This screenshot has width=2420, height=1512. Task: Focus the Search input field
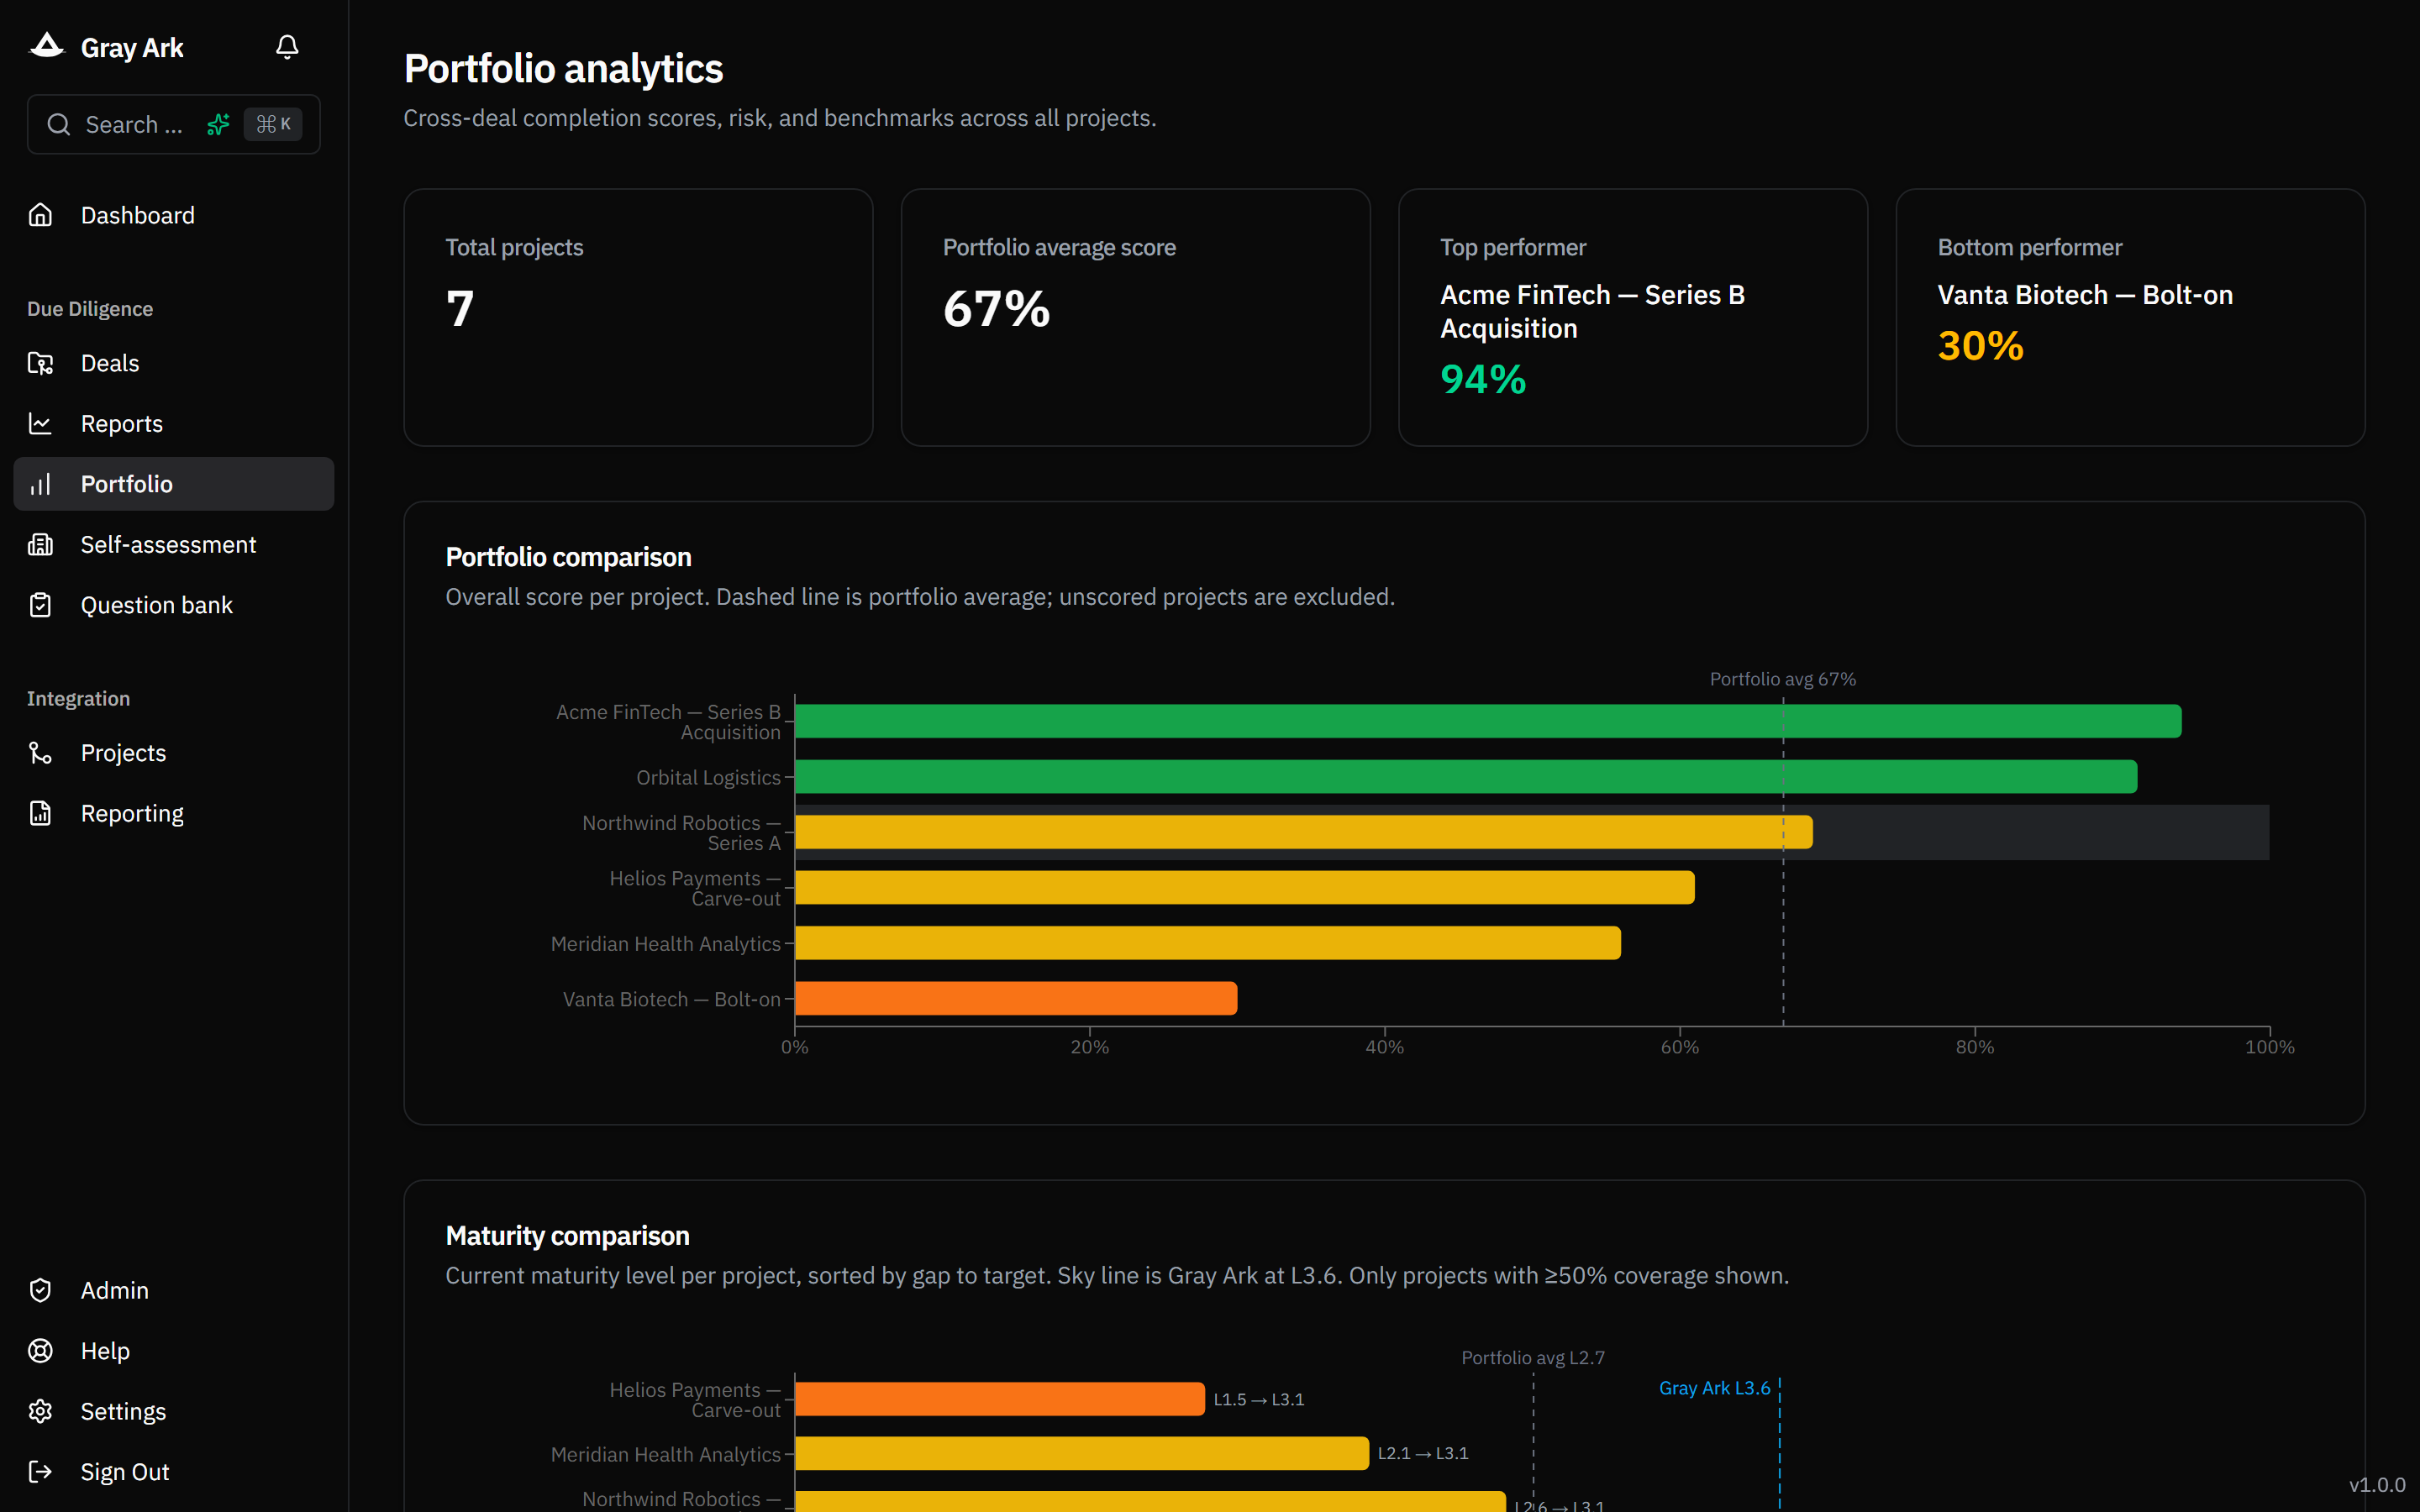coord(174,125)
